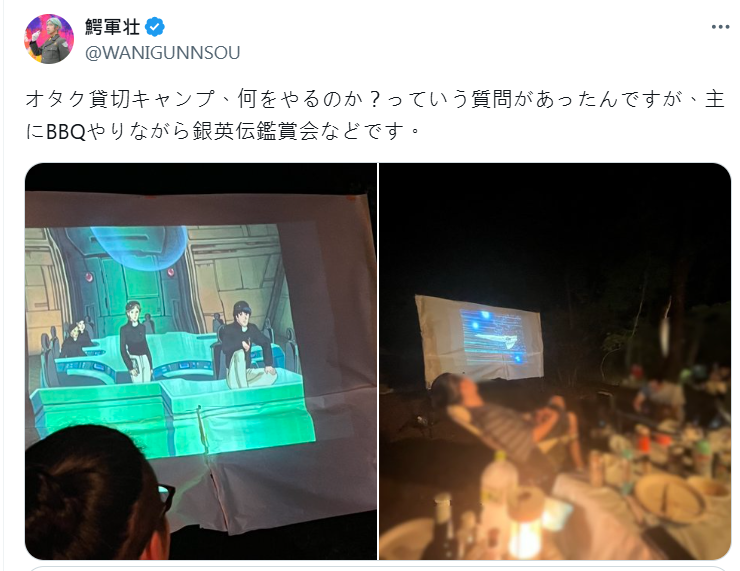Image resolution: width=740 pixels, height=571 pixels.
Task: Open the 鰐軍壮 profile avatar
Action: point(49,39)
